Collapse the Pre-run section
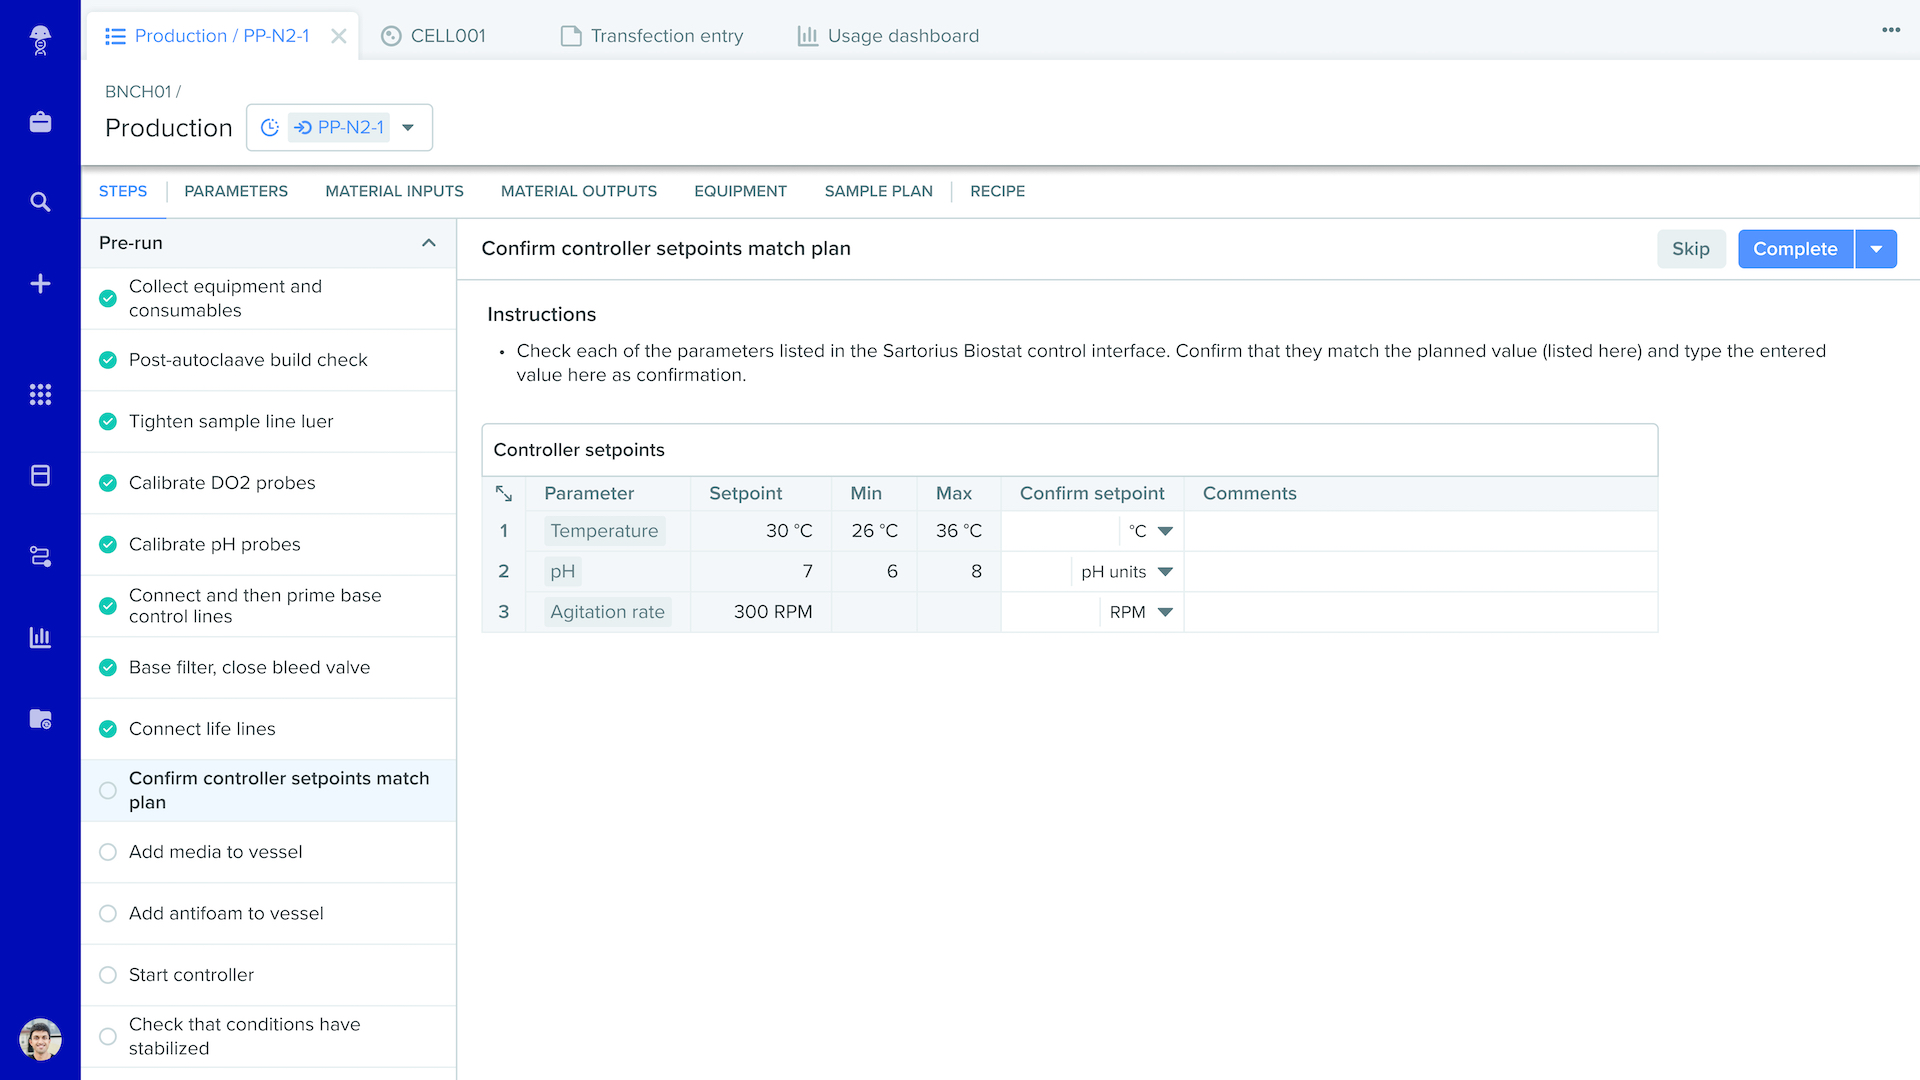Screen dimensions: 1920x1080 [429, 243]
